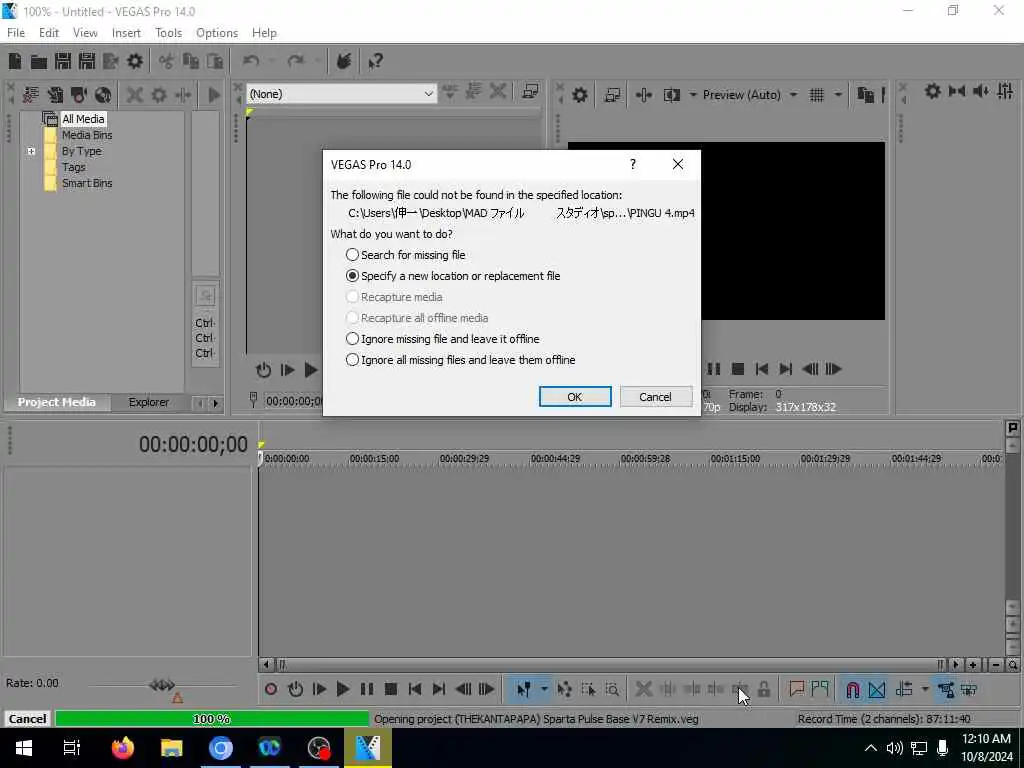The width and height of the screenshot is (1024, 768).
Task: Click the What's This help icon
Action: [376, 61]
